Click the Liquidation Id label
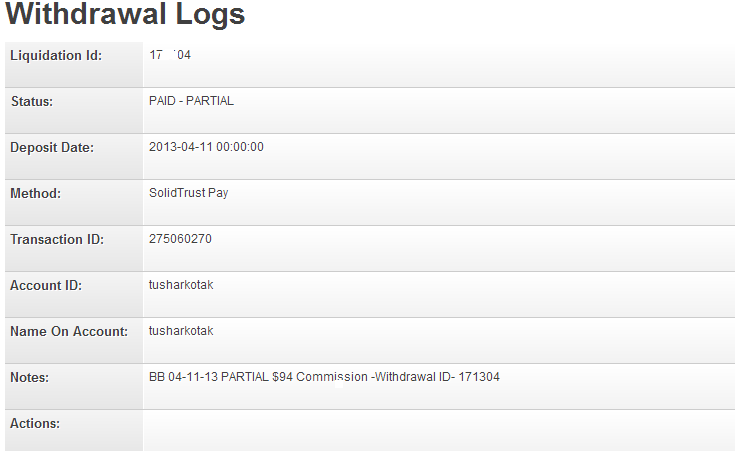The width and height of the screenshot is (752, 451). pyautogui.click(x=56, y=55)
